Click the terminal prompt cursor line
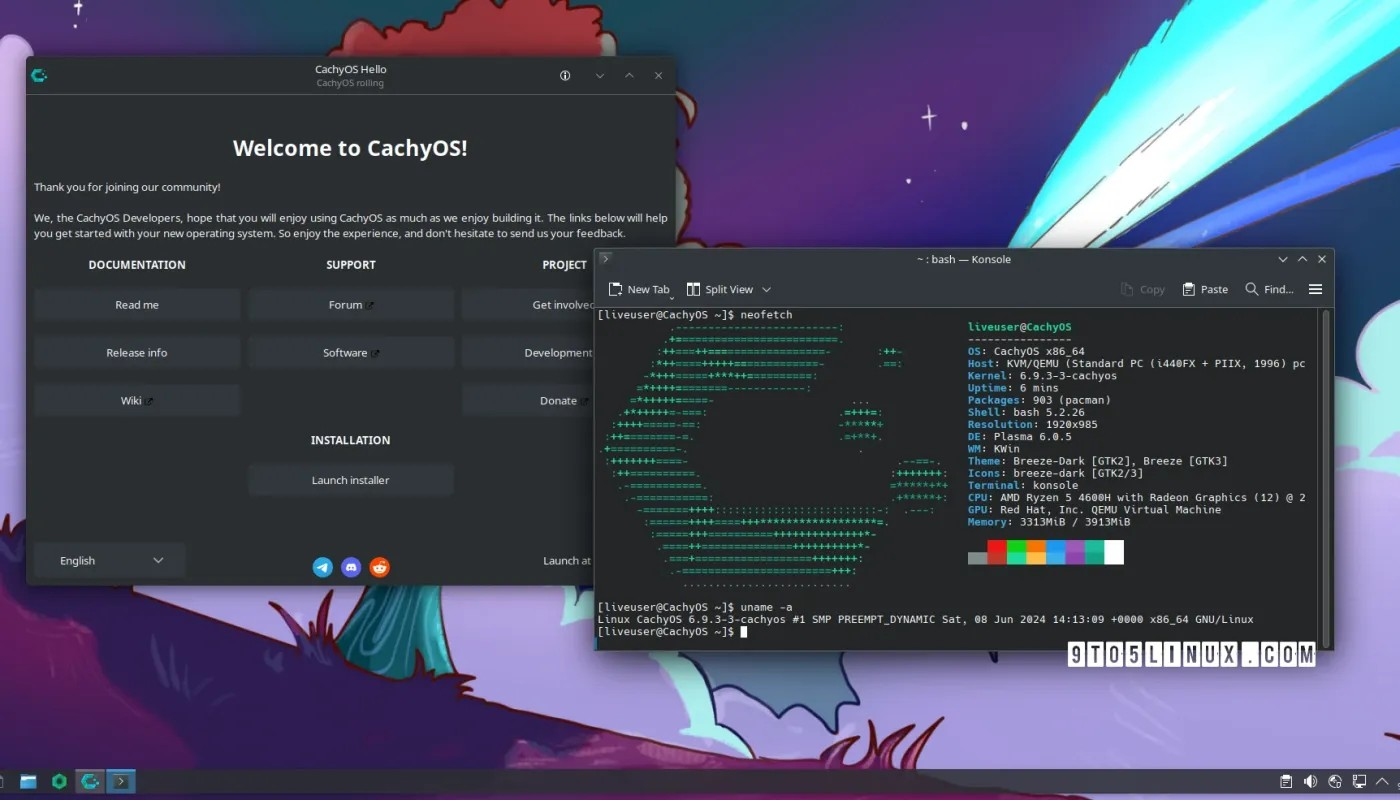1400x800 pixels. tap(672, 632)
